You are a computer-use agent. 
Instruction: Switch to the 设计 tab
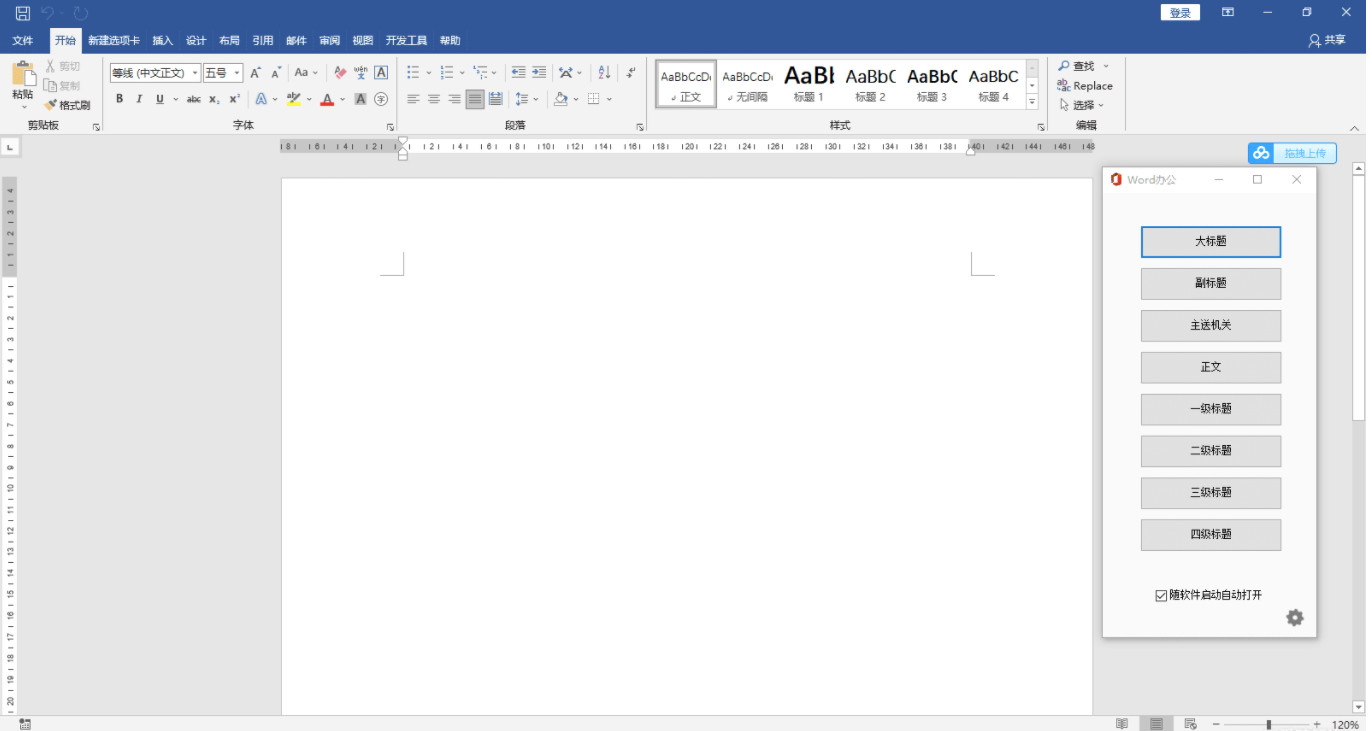tap(196, 41)
